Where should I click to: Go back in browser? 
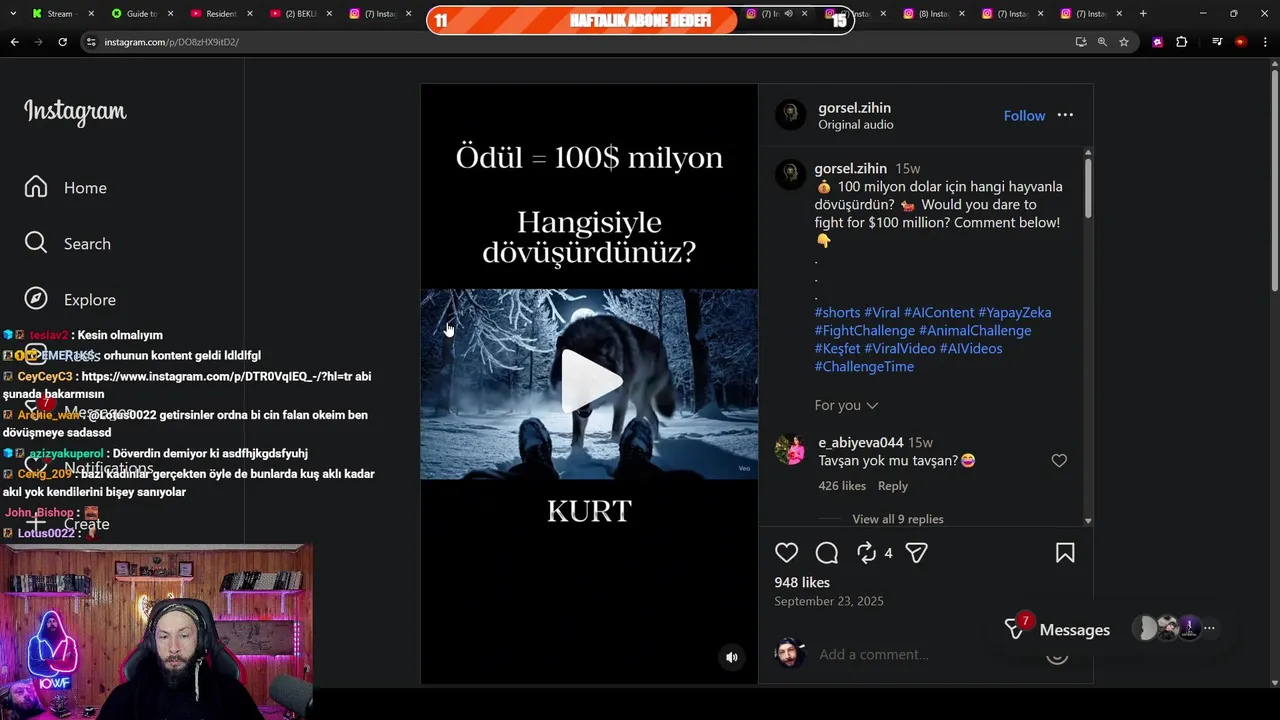14,42
